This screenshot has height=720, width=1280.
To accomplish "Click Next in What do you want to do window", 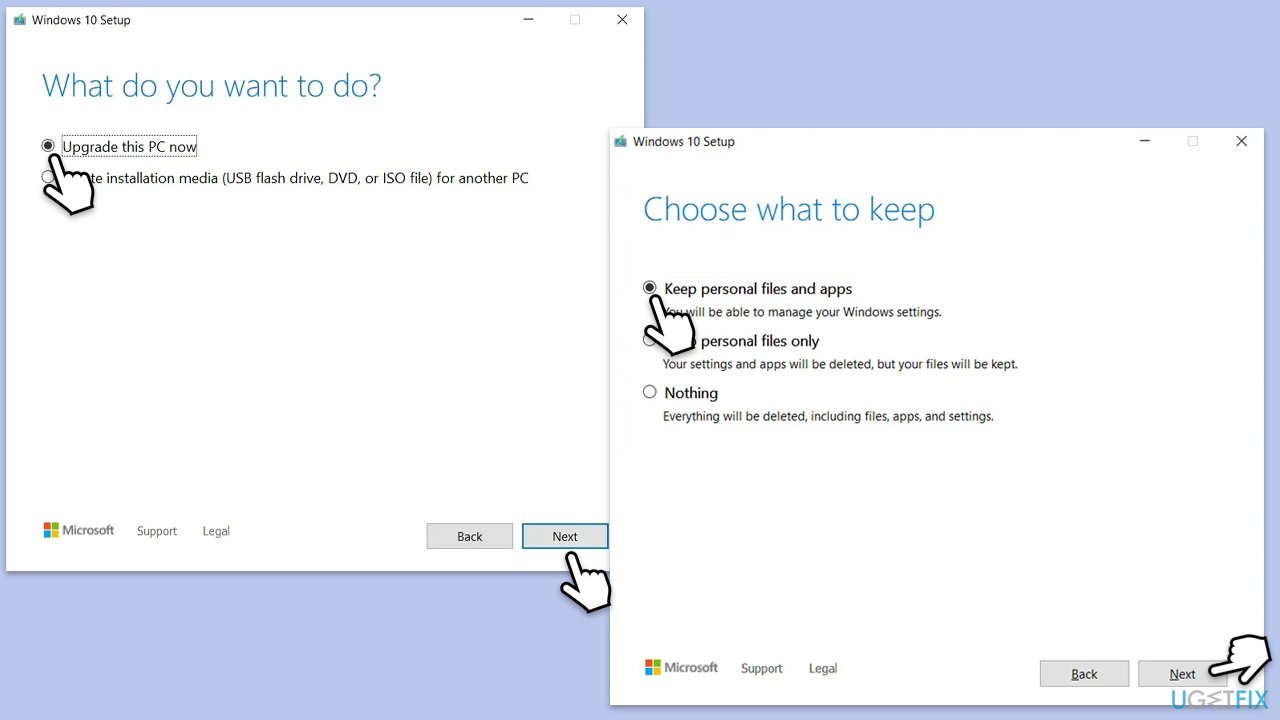I will (565, 536).
